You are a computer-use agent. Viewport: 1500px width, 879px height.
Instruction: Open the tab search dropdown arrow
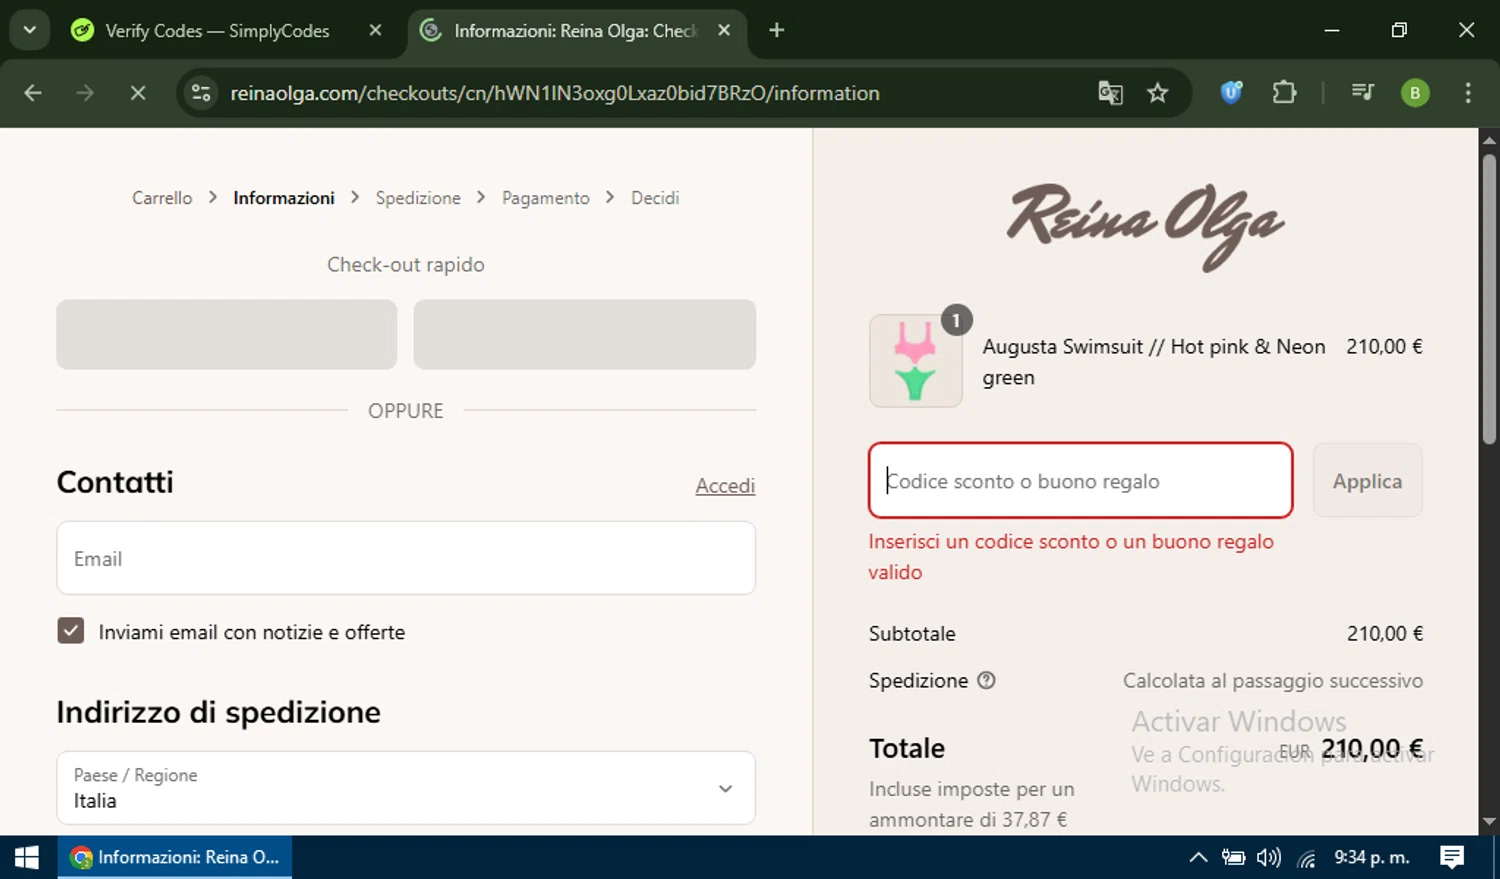[x=29, y=30]
